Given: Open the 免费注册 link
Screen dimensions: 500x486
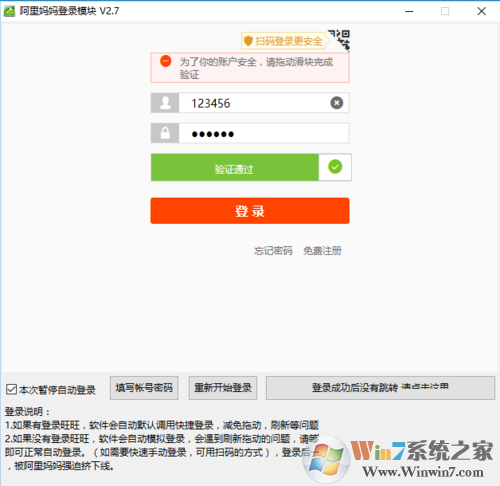Looking at the screenshot, I should [322, 251].
